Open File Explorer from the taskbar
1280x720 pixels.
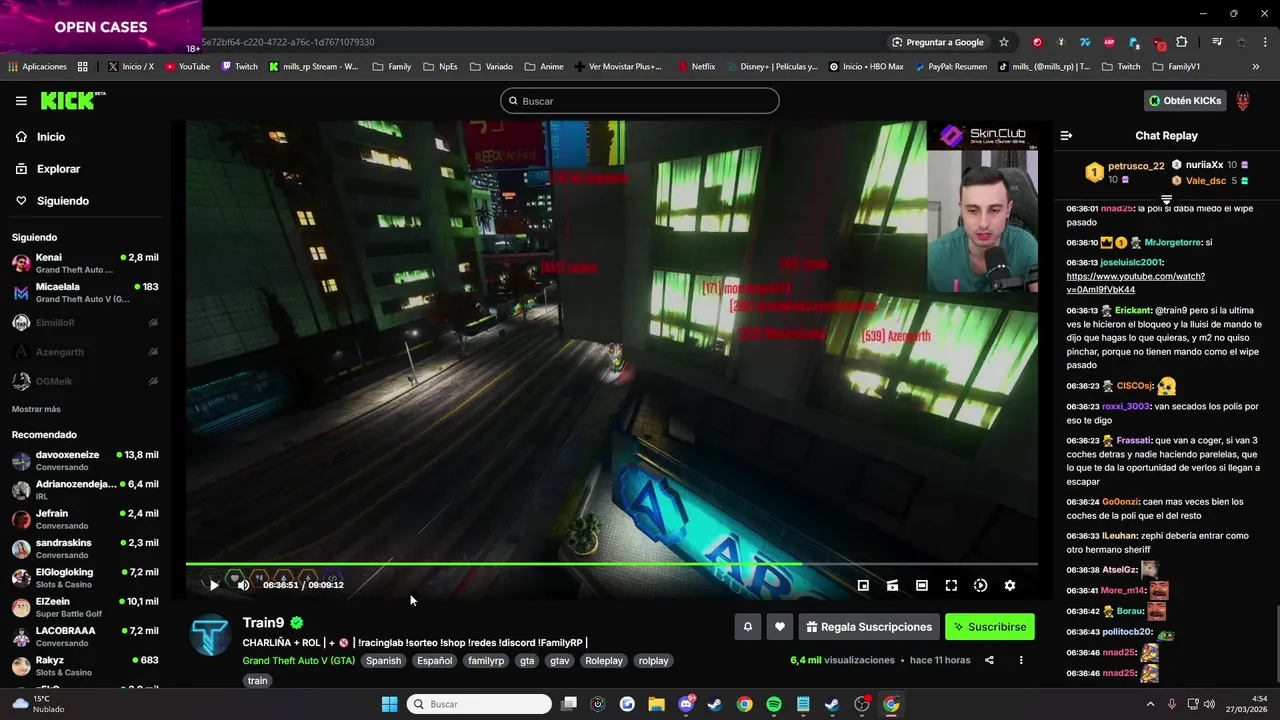[x=656, y=704]
